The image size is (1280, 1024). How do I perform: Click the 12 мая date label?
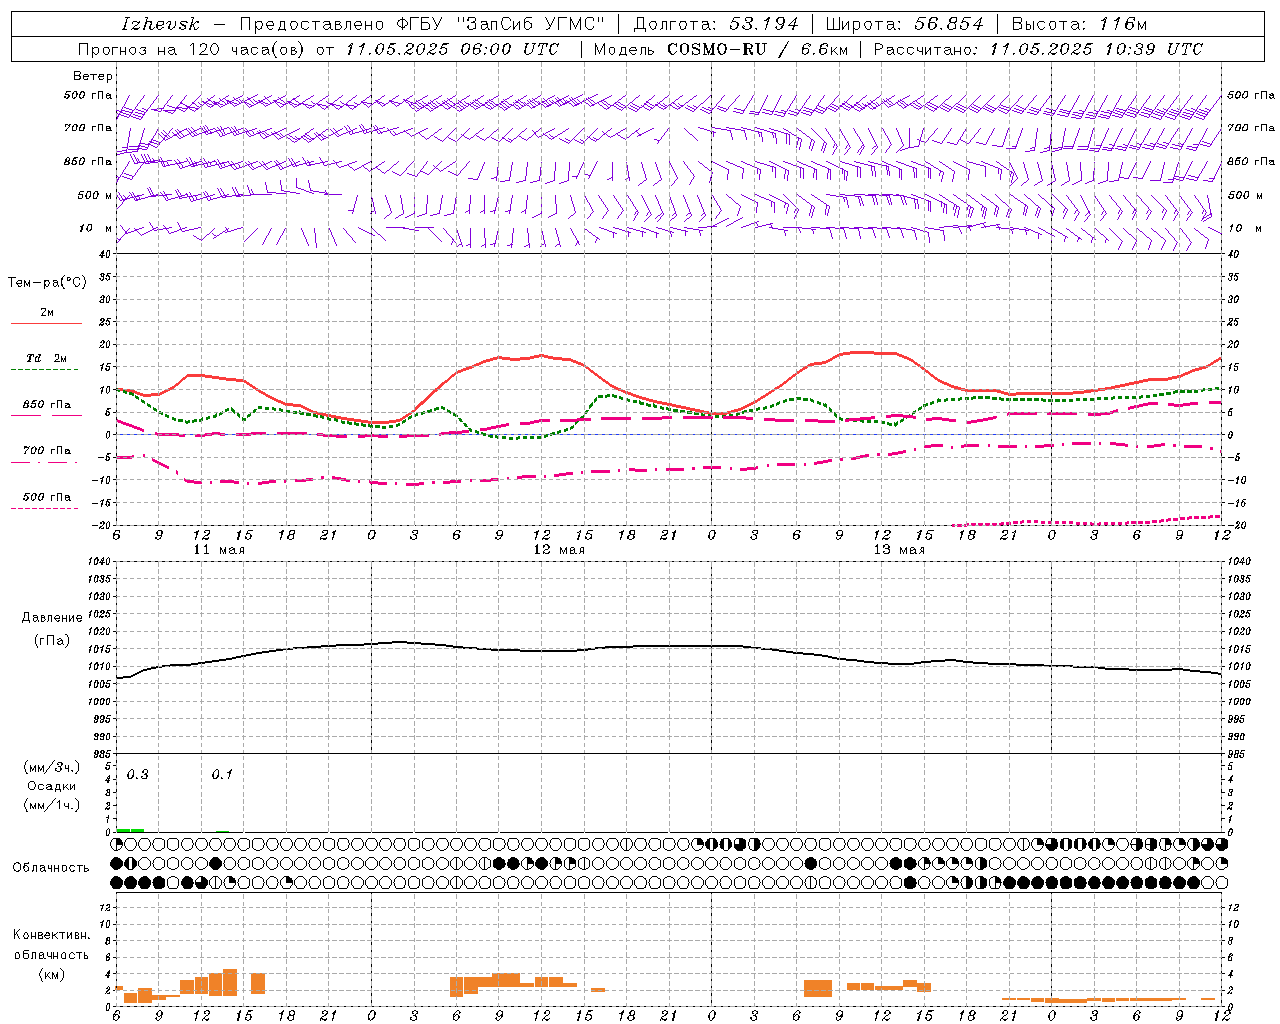coord(559,550)
